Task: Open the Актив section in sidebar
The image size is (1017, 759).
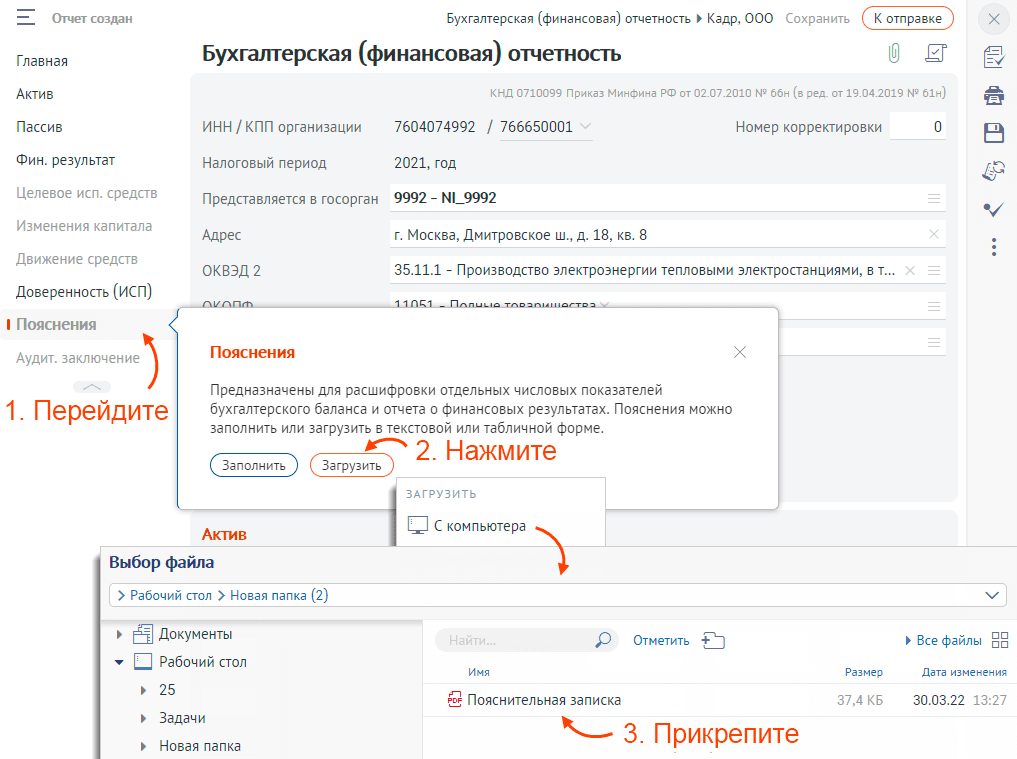Action: click(x=35, y=94)
